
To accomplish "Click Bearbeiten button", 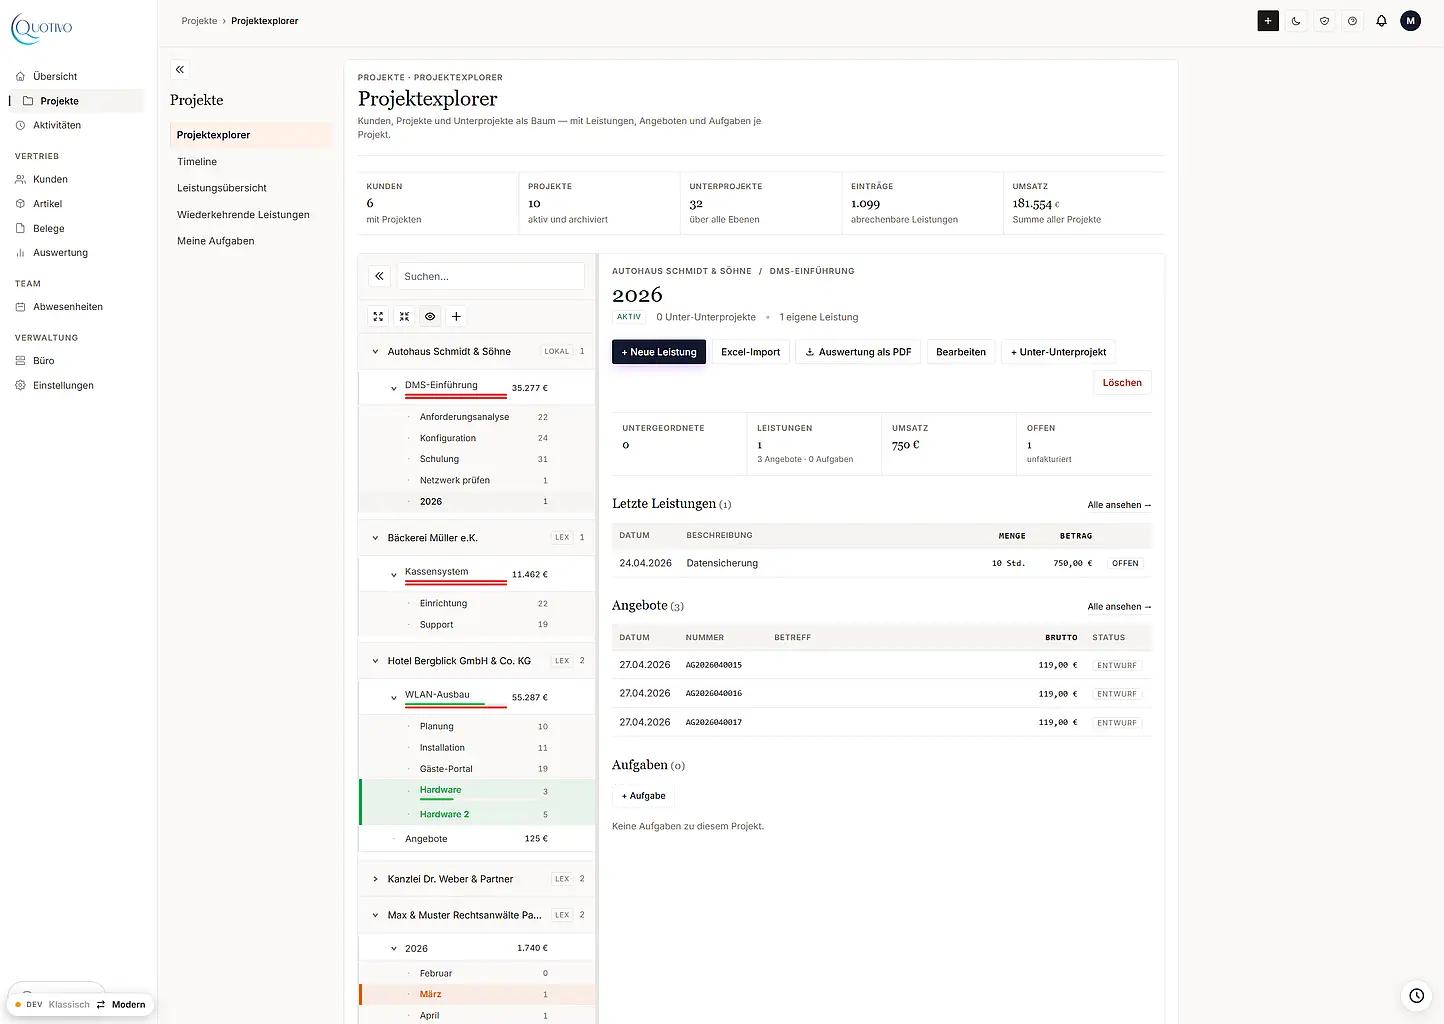I will (961, 352).
